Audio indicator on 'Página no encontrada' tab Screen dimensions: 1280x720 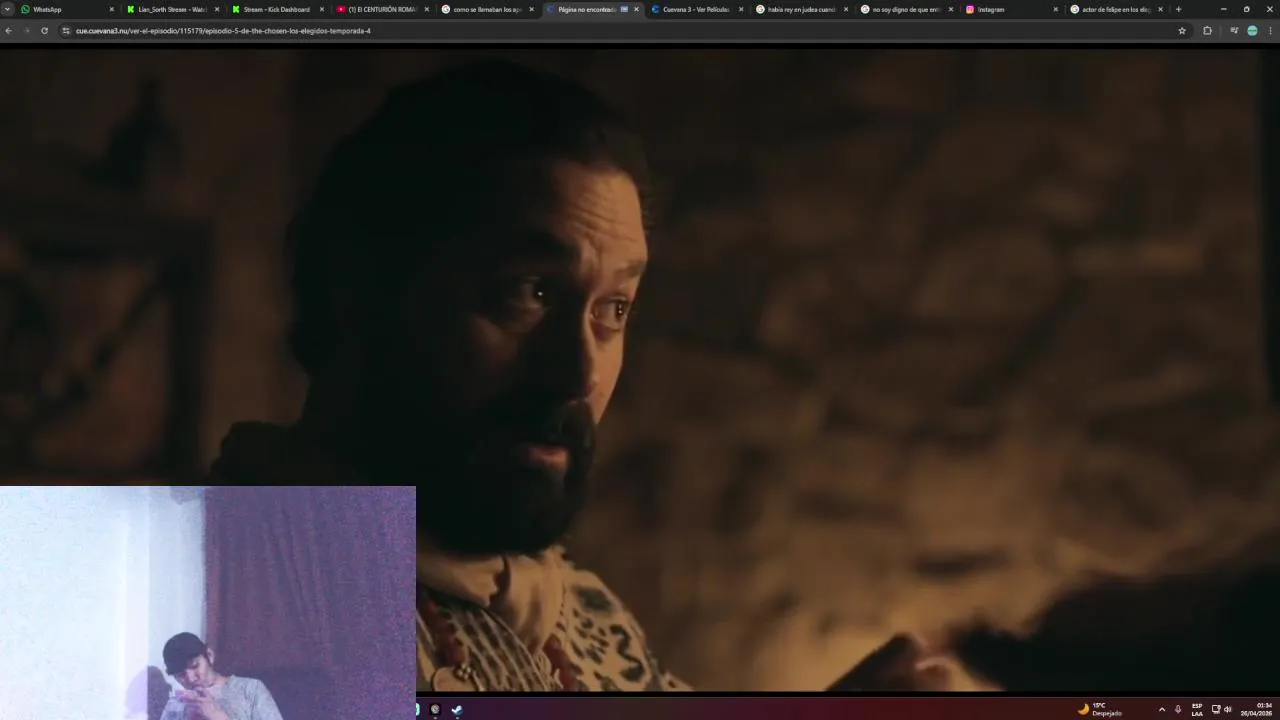pyautogui.click(x=624, y=9)
